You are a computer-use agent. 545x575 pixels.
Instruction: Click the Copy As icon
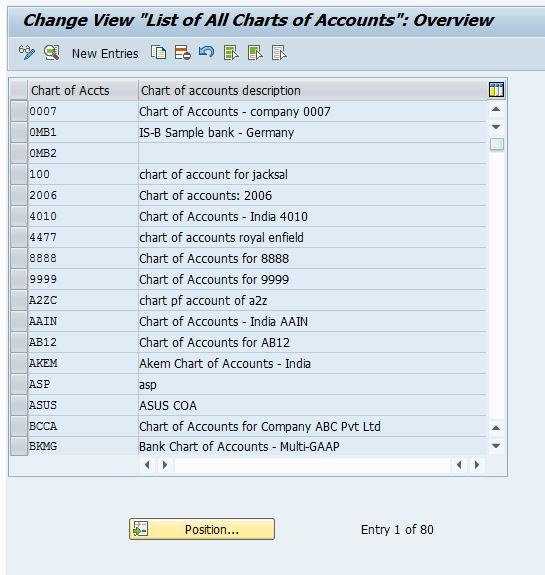158,53
